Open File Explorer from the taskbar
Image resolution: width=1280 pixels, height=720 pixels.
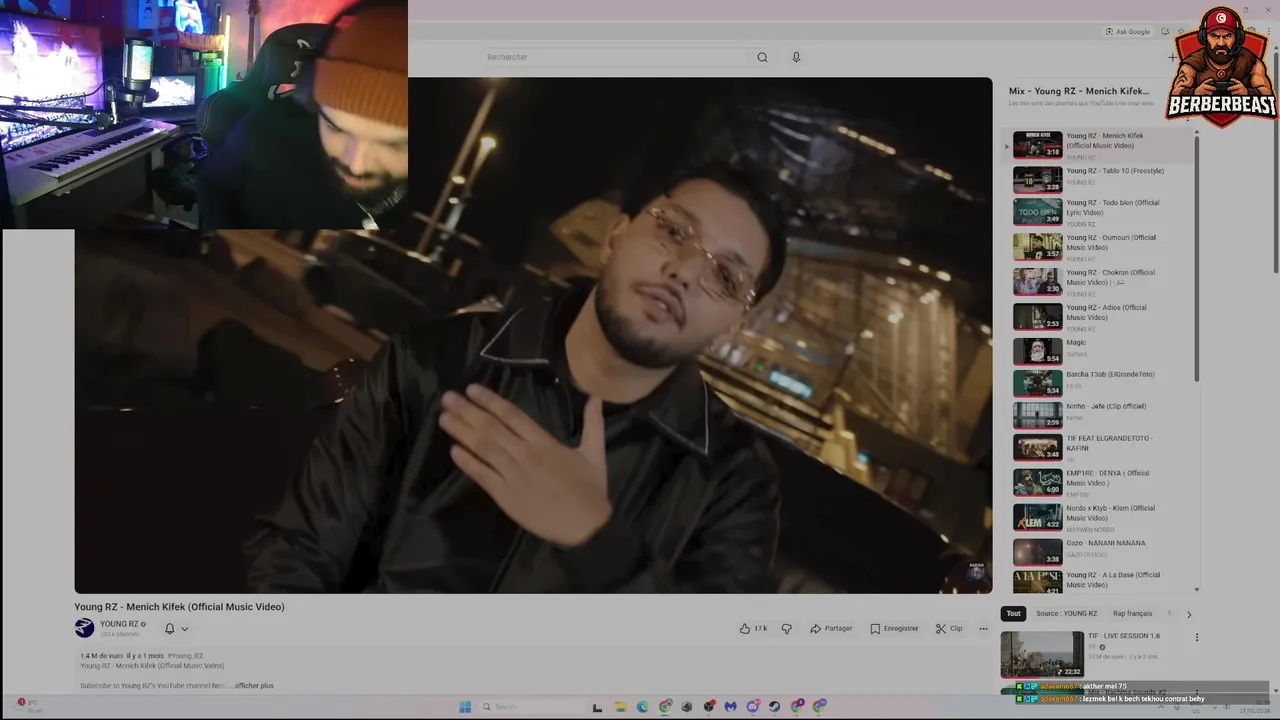tap(620, 707)
